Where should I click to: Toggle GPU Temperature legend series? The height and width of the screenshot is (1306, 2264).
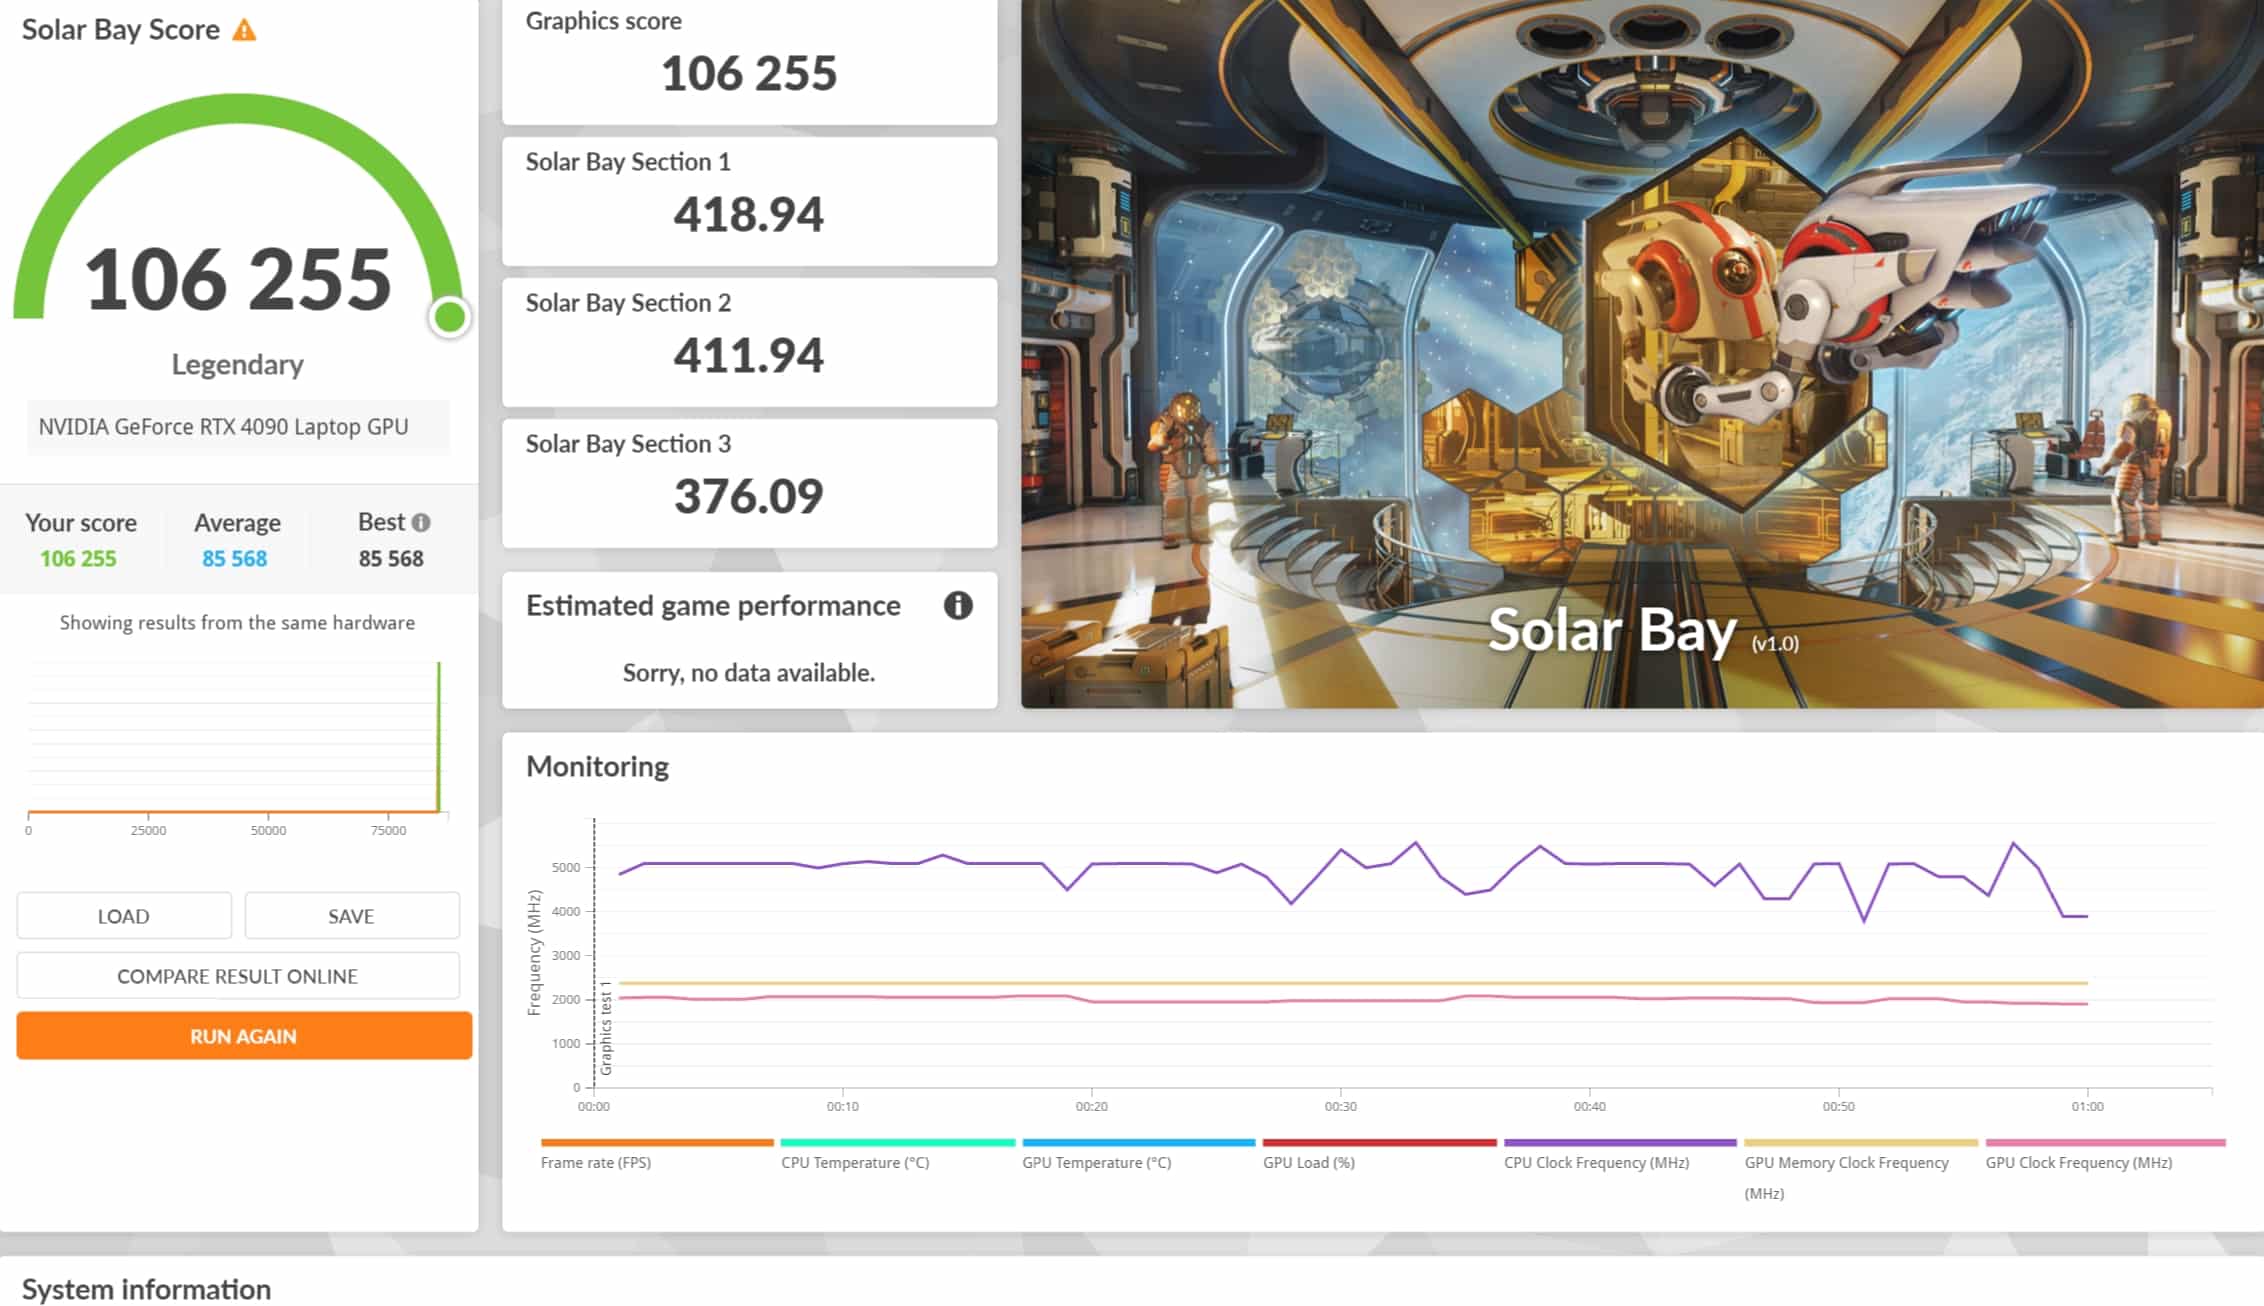[1096, 1162]
